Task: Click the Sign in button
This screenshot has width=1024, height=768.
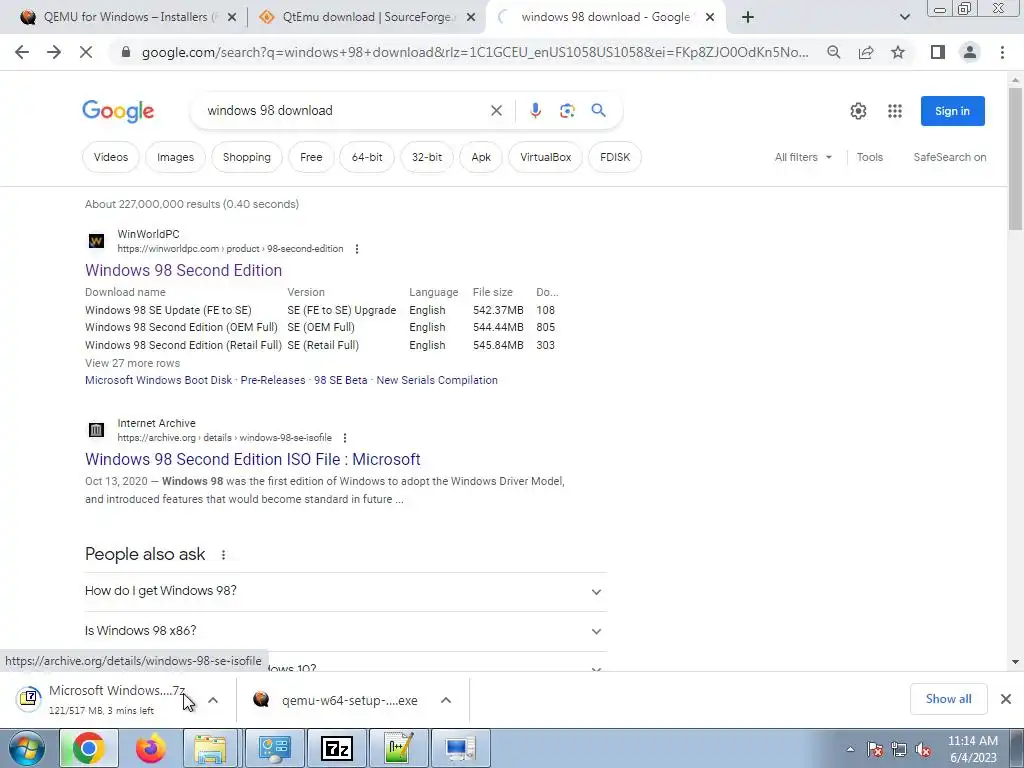Action: [952, 111]
